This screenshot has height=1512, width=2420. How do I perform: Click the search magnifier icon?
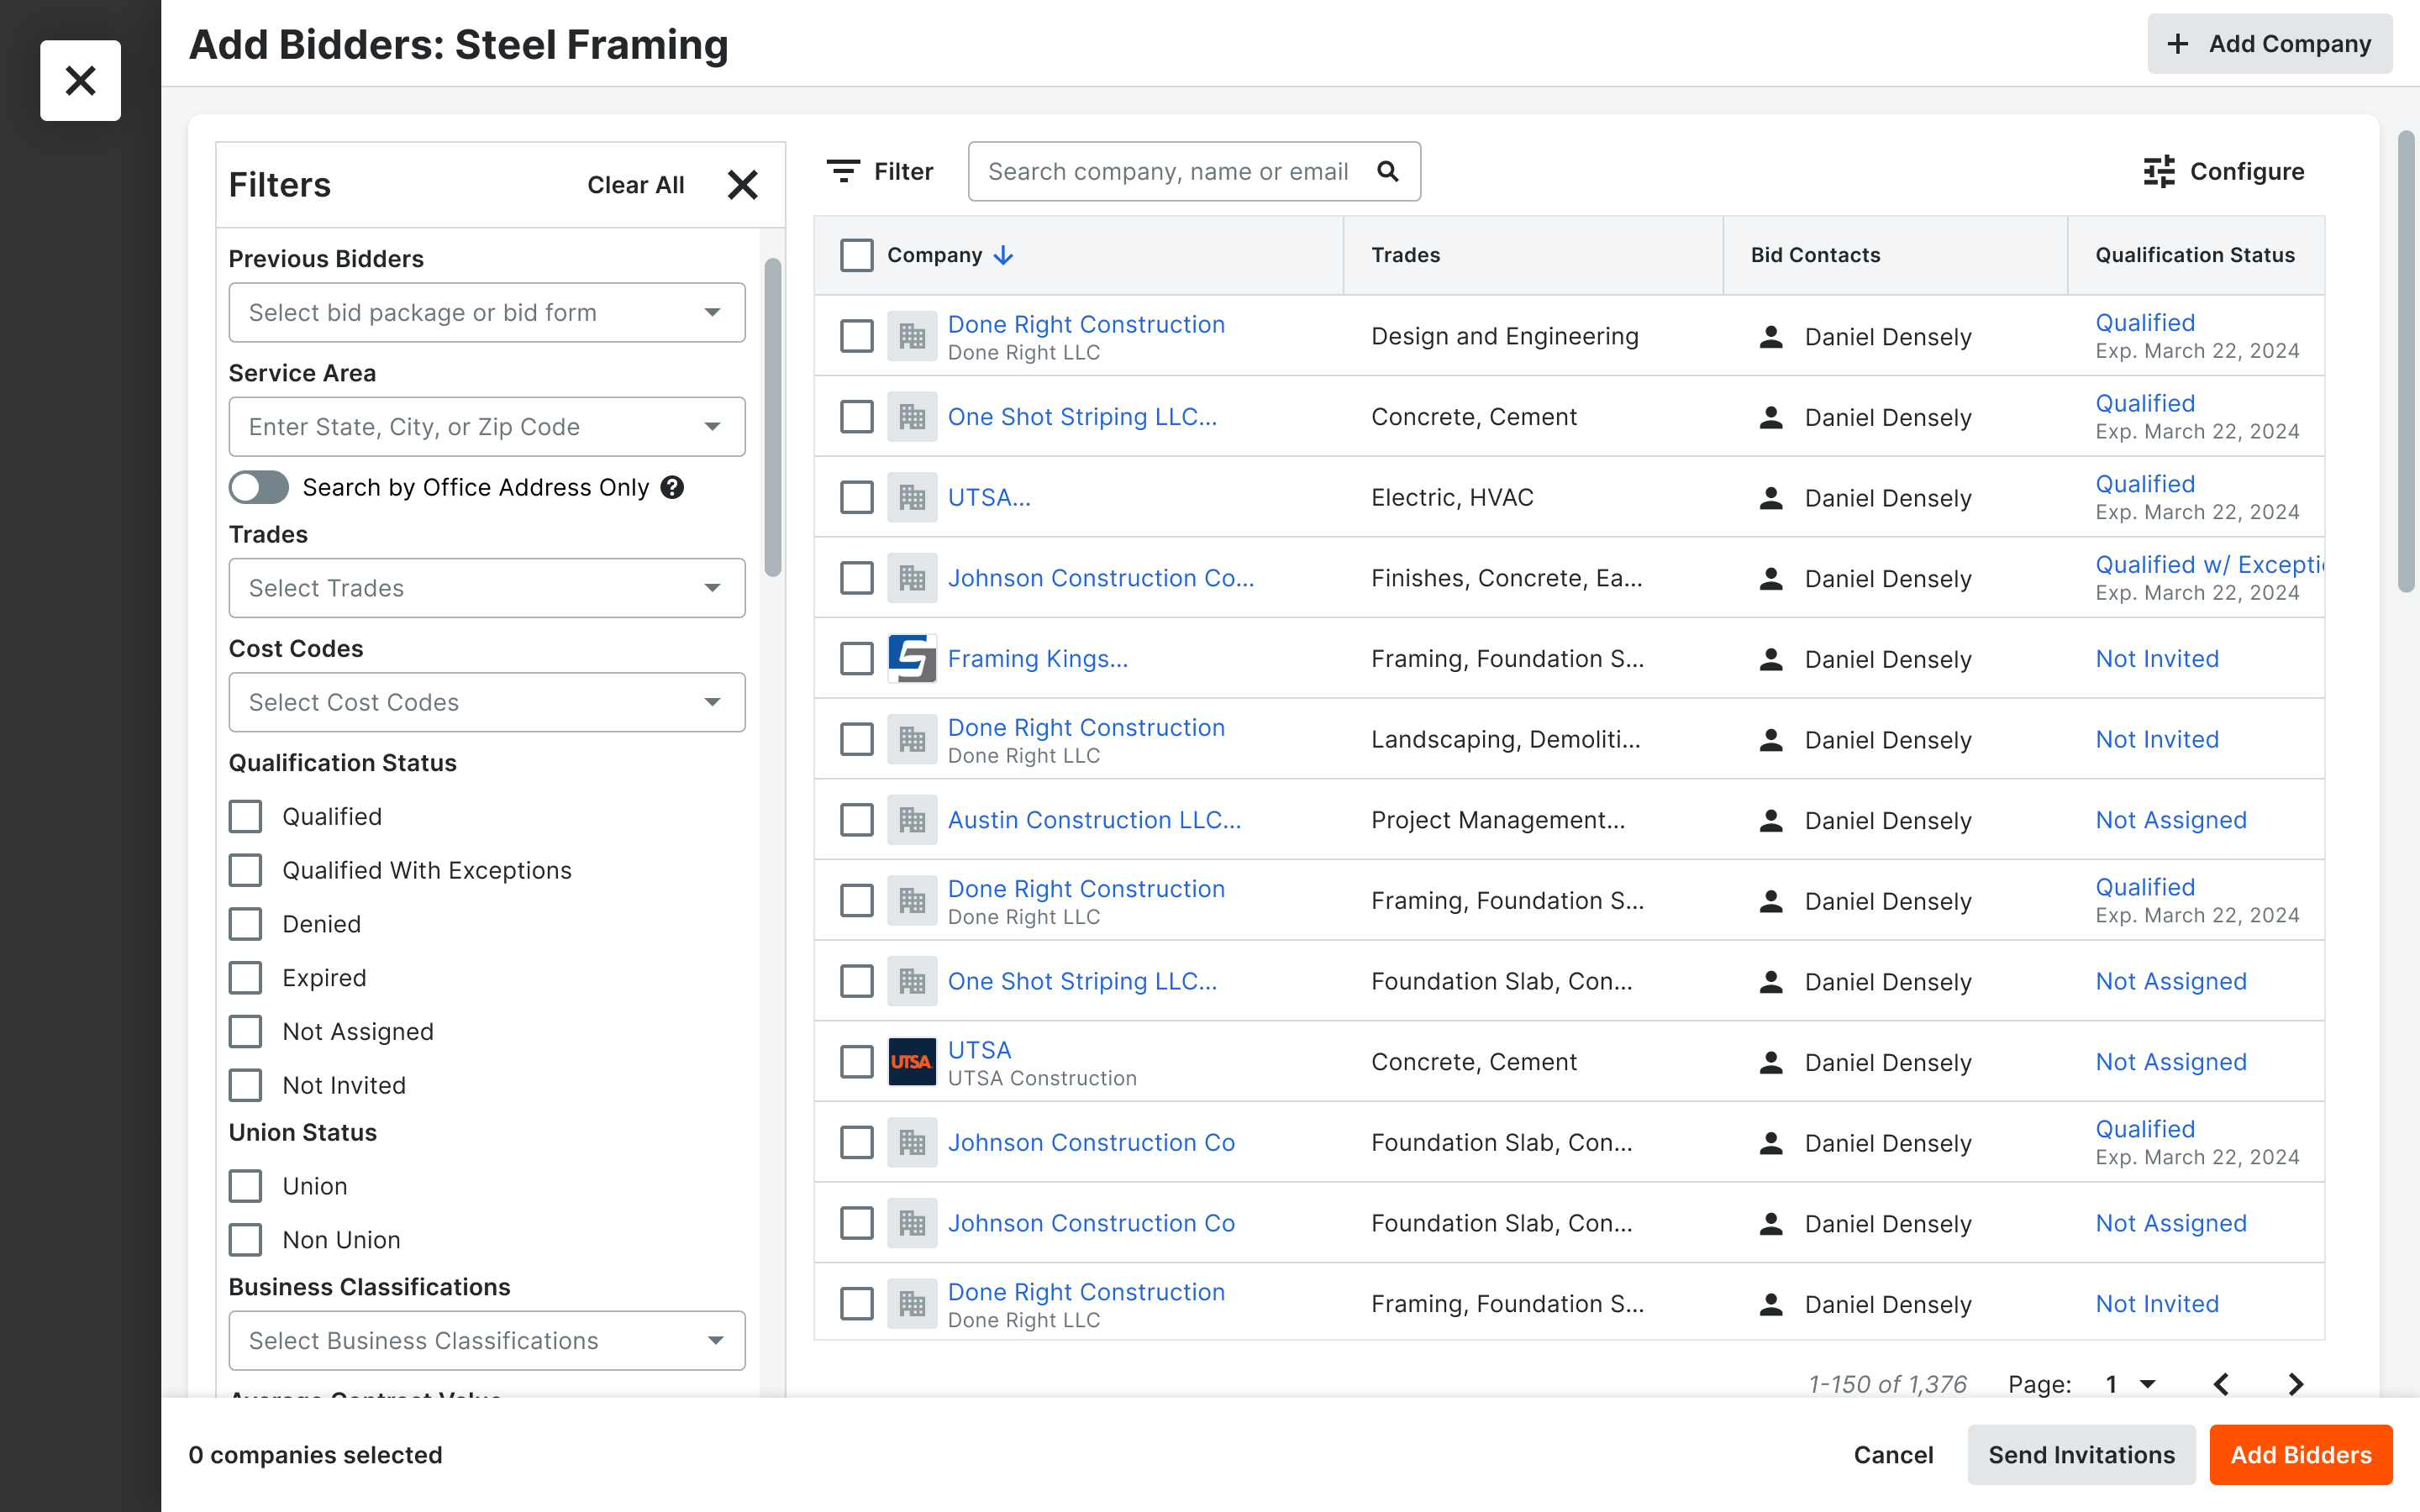pos(1388,171)
